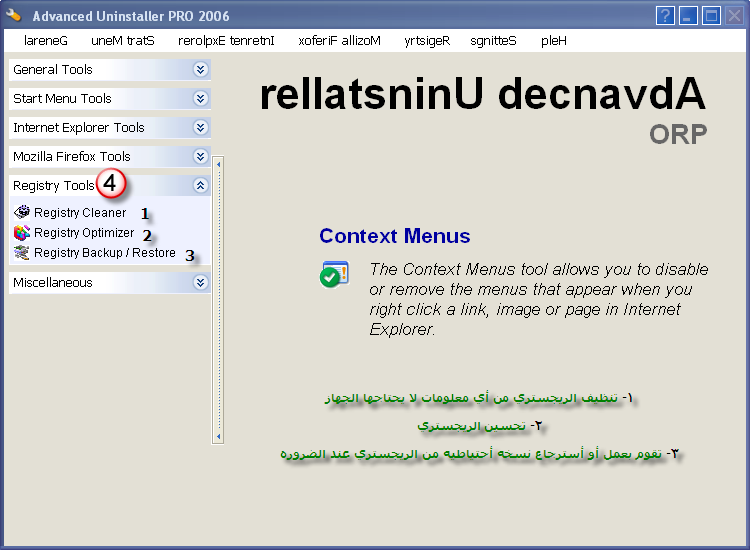
Task: Click the dotted splitter bar beside sidebar
Action: 218,300
